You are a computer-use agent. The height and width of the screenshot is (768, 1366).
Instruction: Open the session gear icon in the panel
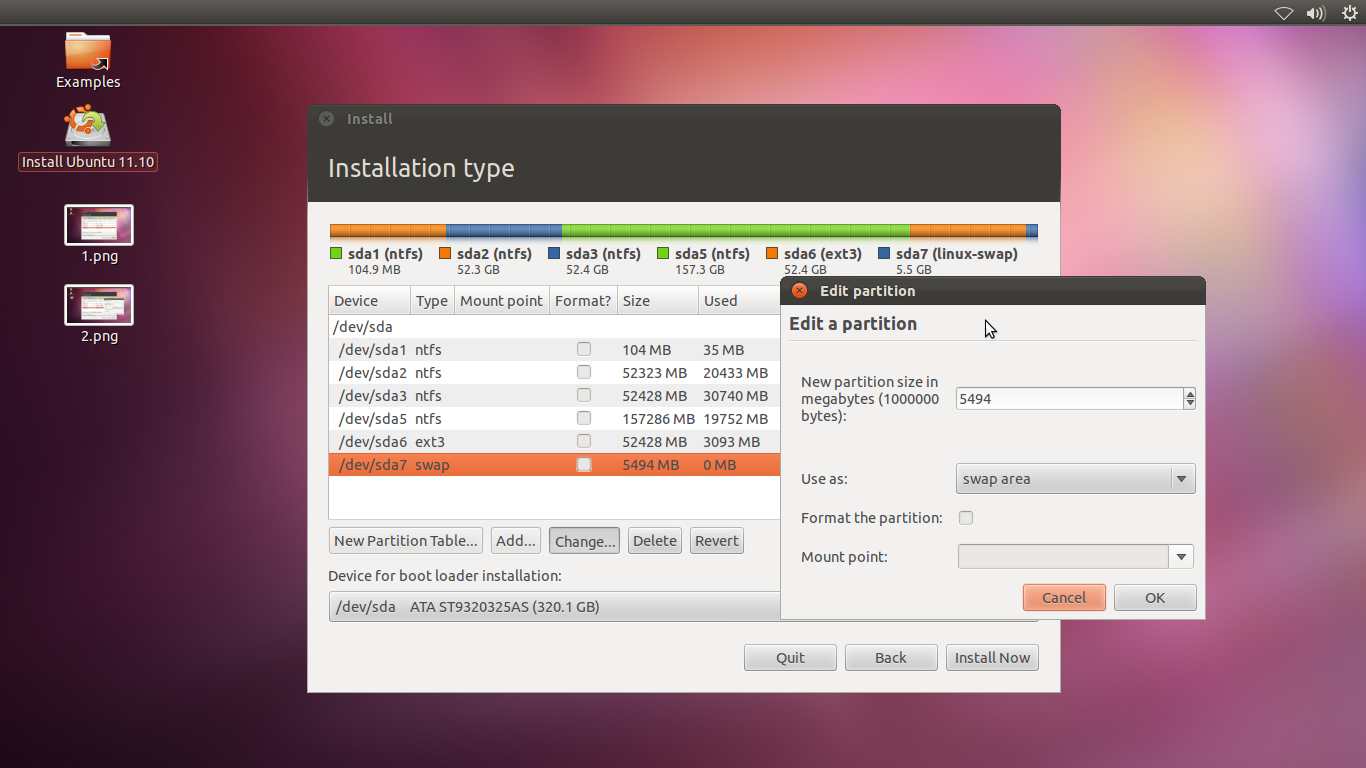click(1347, 13)
